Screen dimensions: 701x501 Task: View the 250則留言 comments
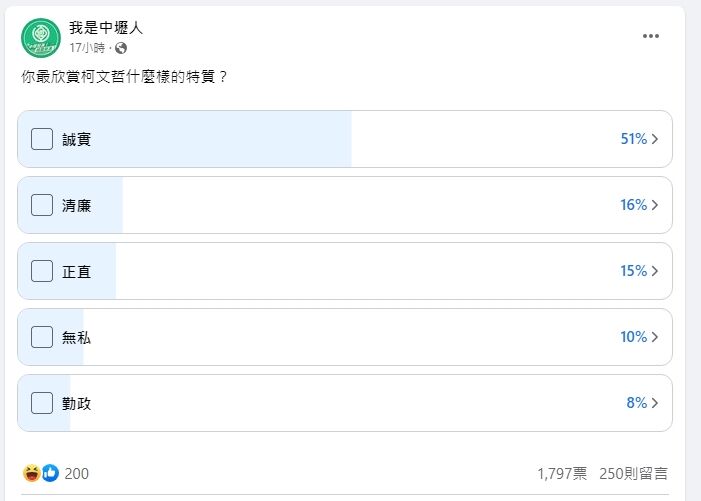coord(633,474)
